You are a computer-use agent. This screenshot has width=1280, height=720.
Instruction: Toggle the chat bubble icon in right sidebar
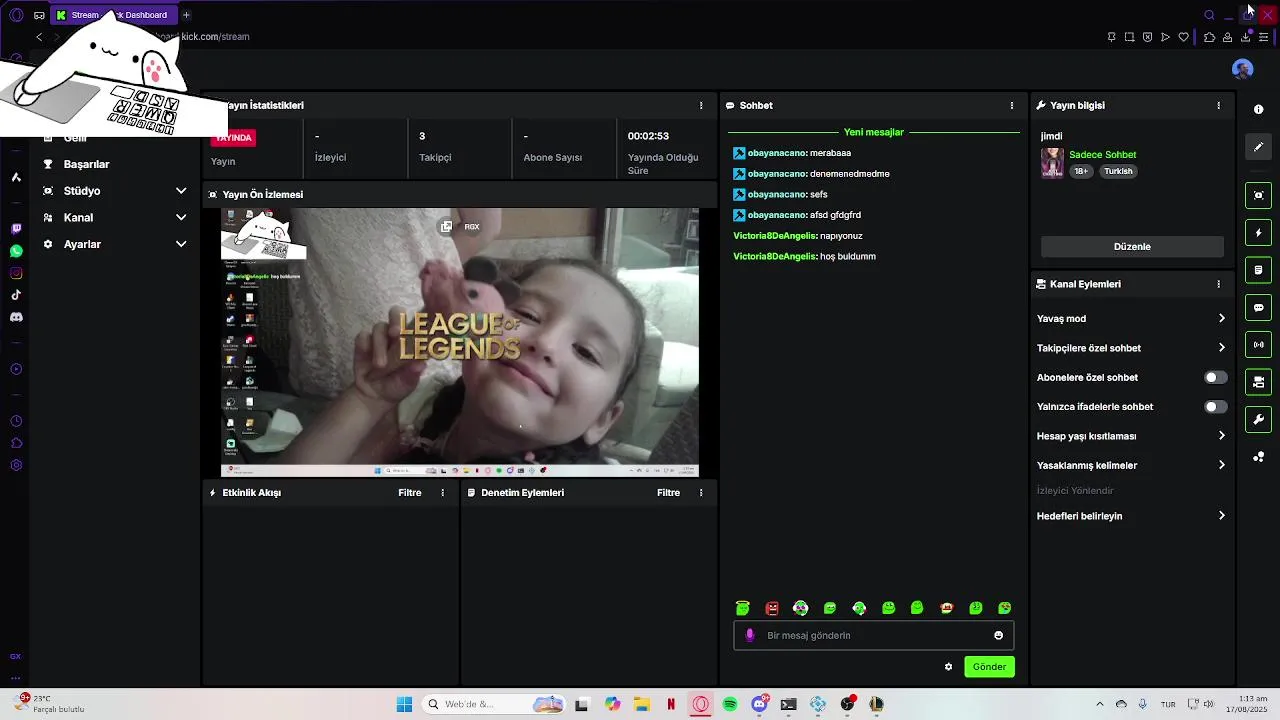click(1258, 307)
